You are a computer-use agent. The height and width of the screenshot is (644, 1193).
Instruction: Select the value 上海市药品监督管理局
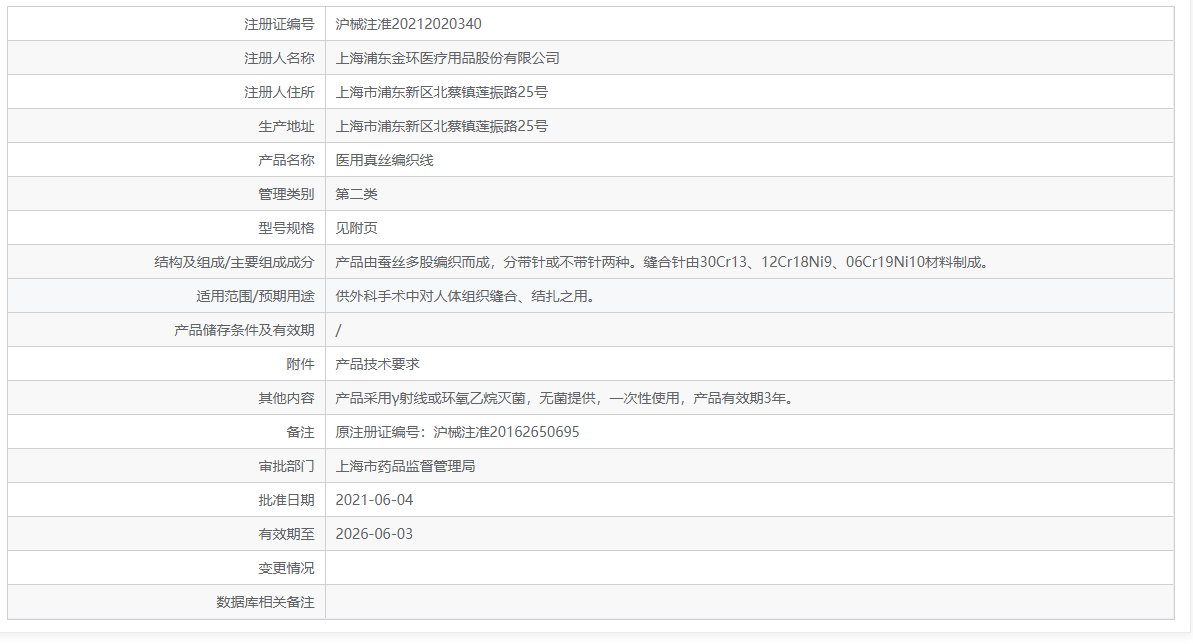click(x=406, y=466)
